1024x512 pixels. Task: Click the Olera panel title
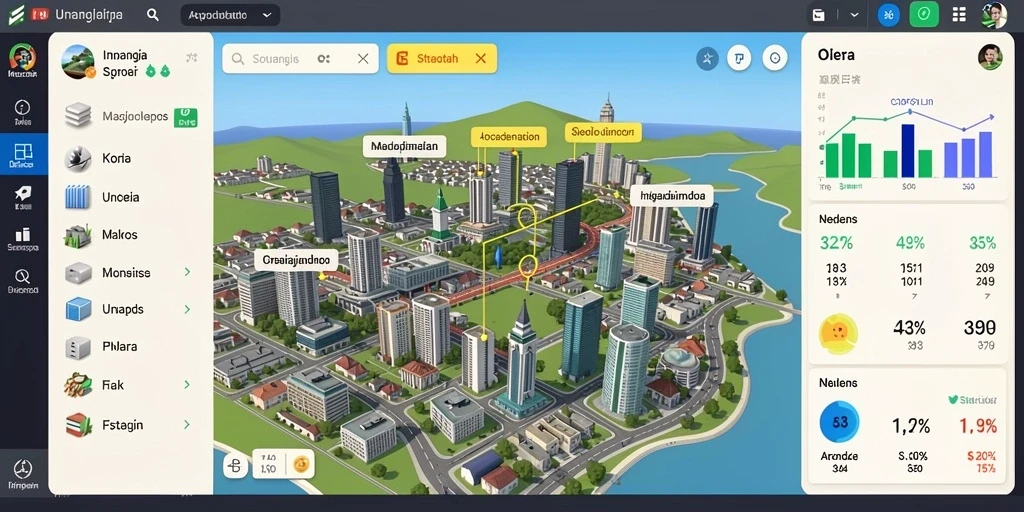836,55
